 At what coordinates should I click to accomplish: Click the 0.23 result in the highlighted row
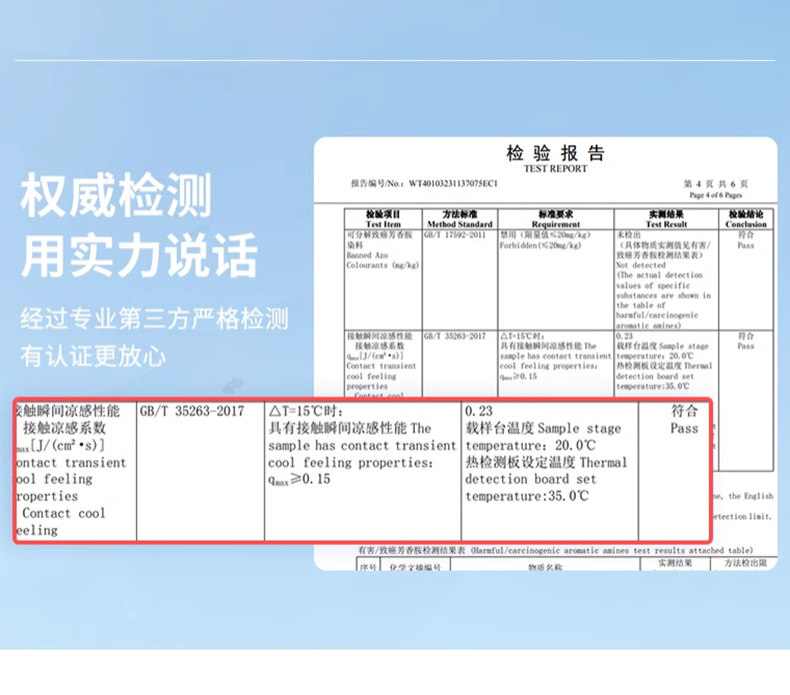[x=478, y=411]
